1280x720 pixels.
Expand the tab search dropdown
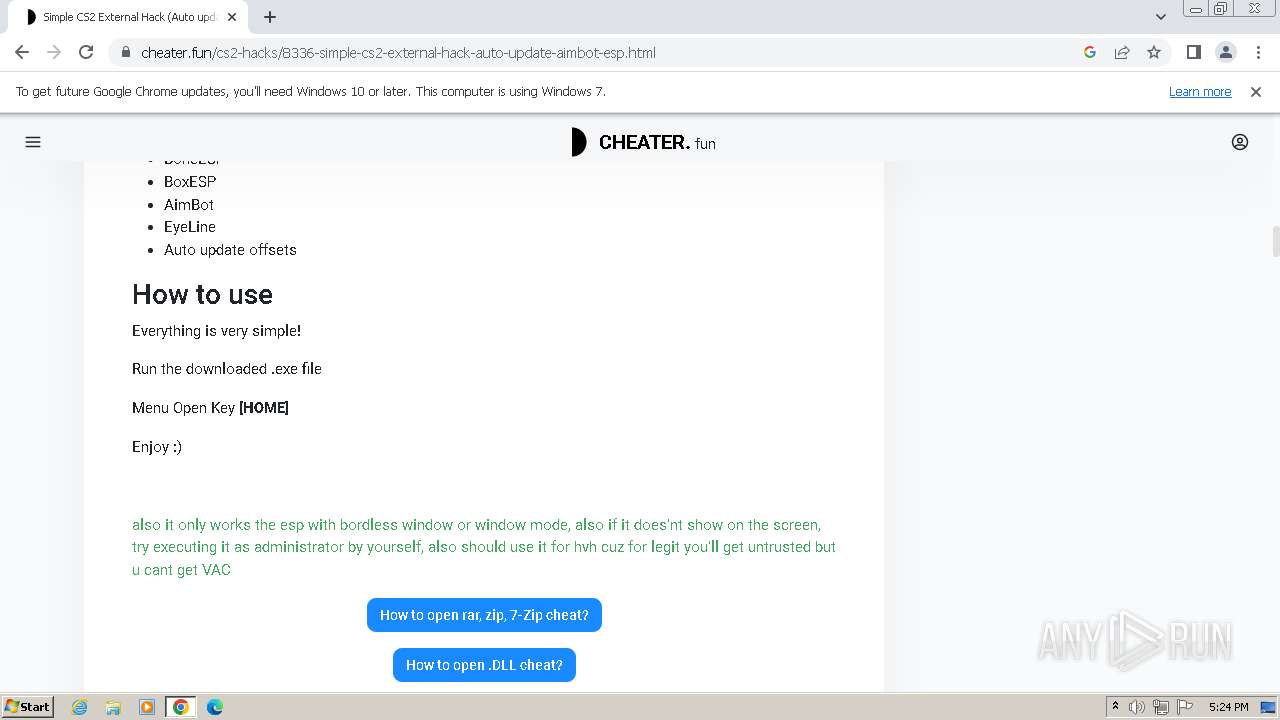point(1161,17)
